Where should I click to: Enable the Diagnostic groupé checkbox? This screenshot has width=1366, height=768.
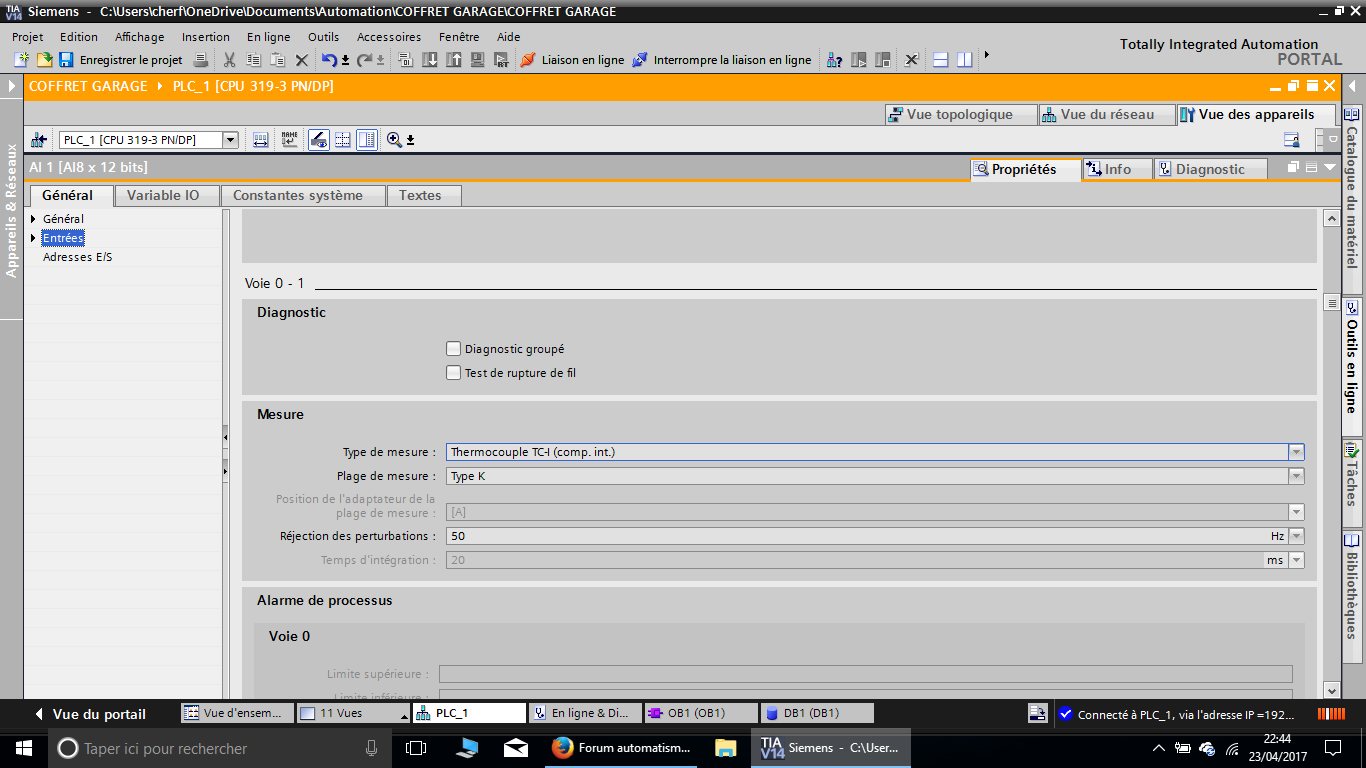click(x=453, y=349)
